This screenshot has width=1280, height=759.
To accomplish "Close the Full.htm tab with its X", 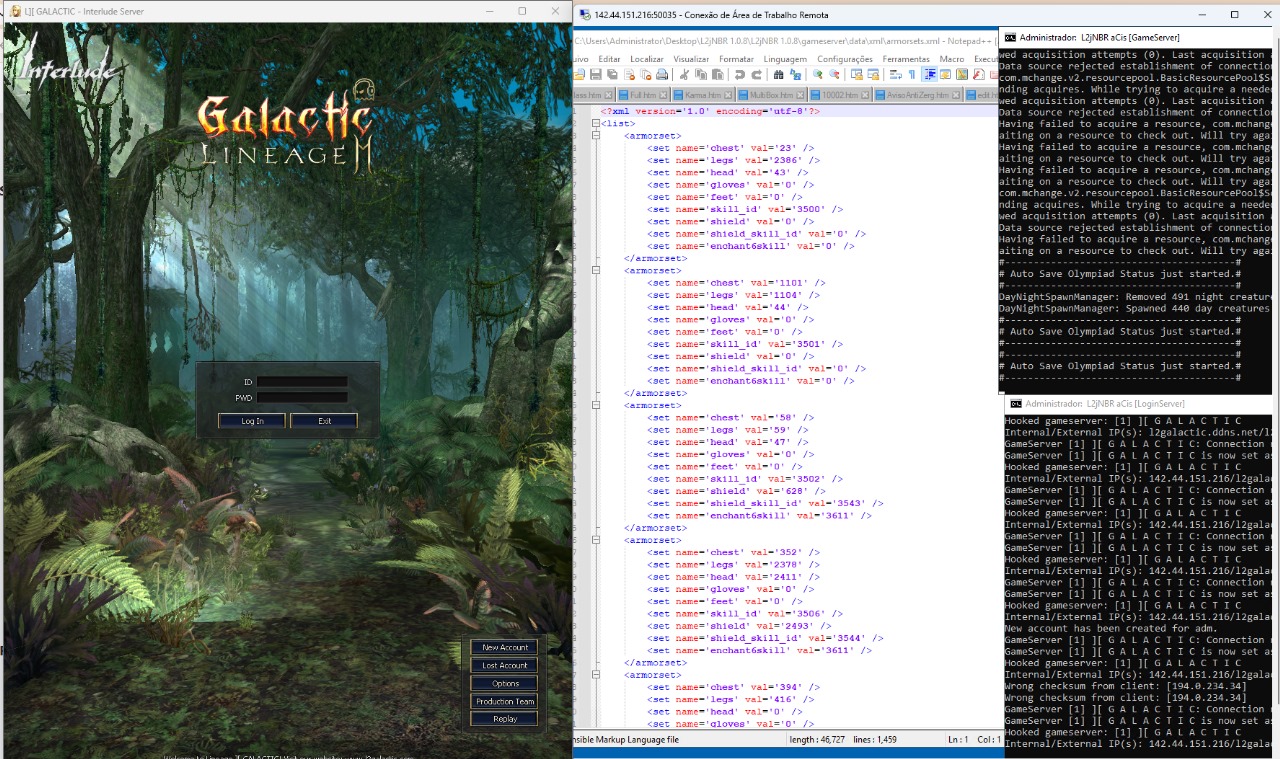I will [663, 95].
